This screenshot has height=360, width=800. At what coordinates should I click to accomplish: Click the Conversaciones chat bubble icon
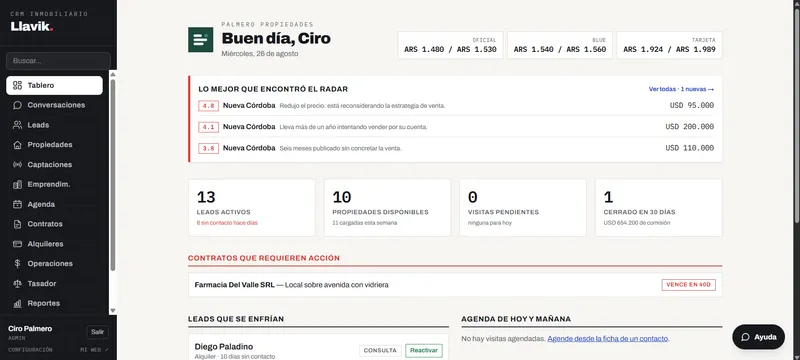pos(17,105)
